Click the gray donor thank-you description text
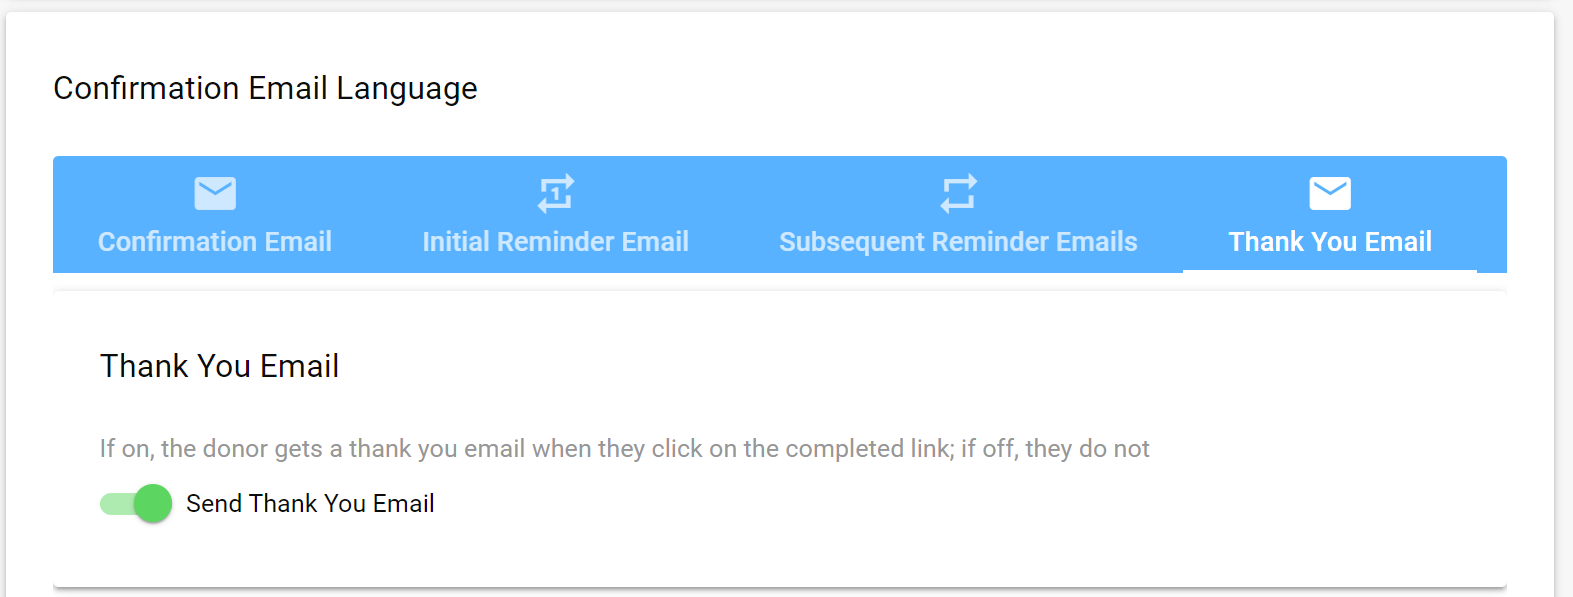This screenshot has width=1573, height=597. [x=624, y=448]
